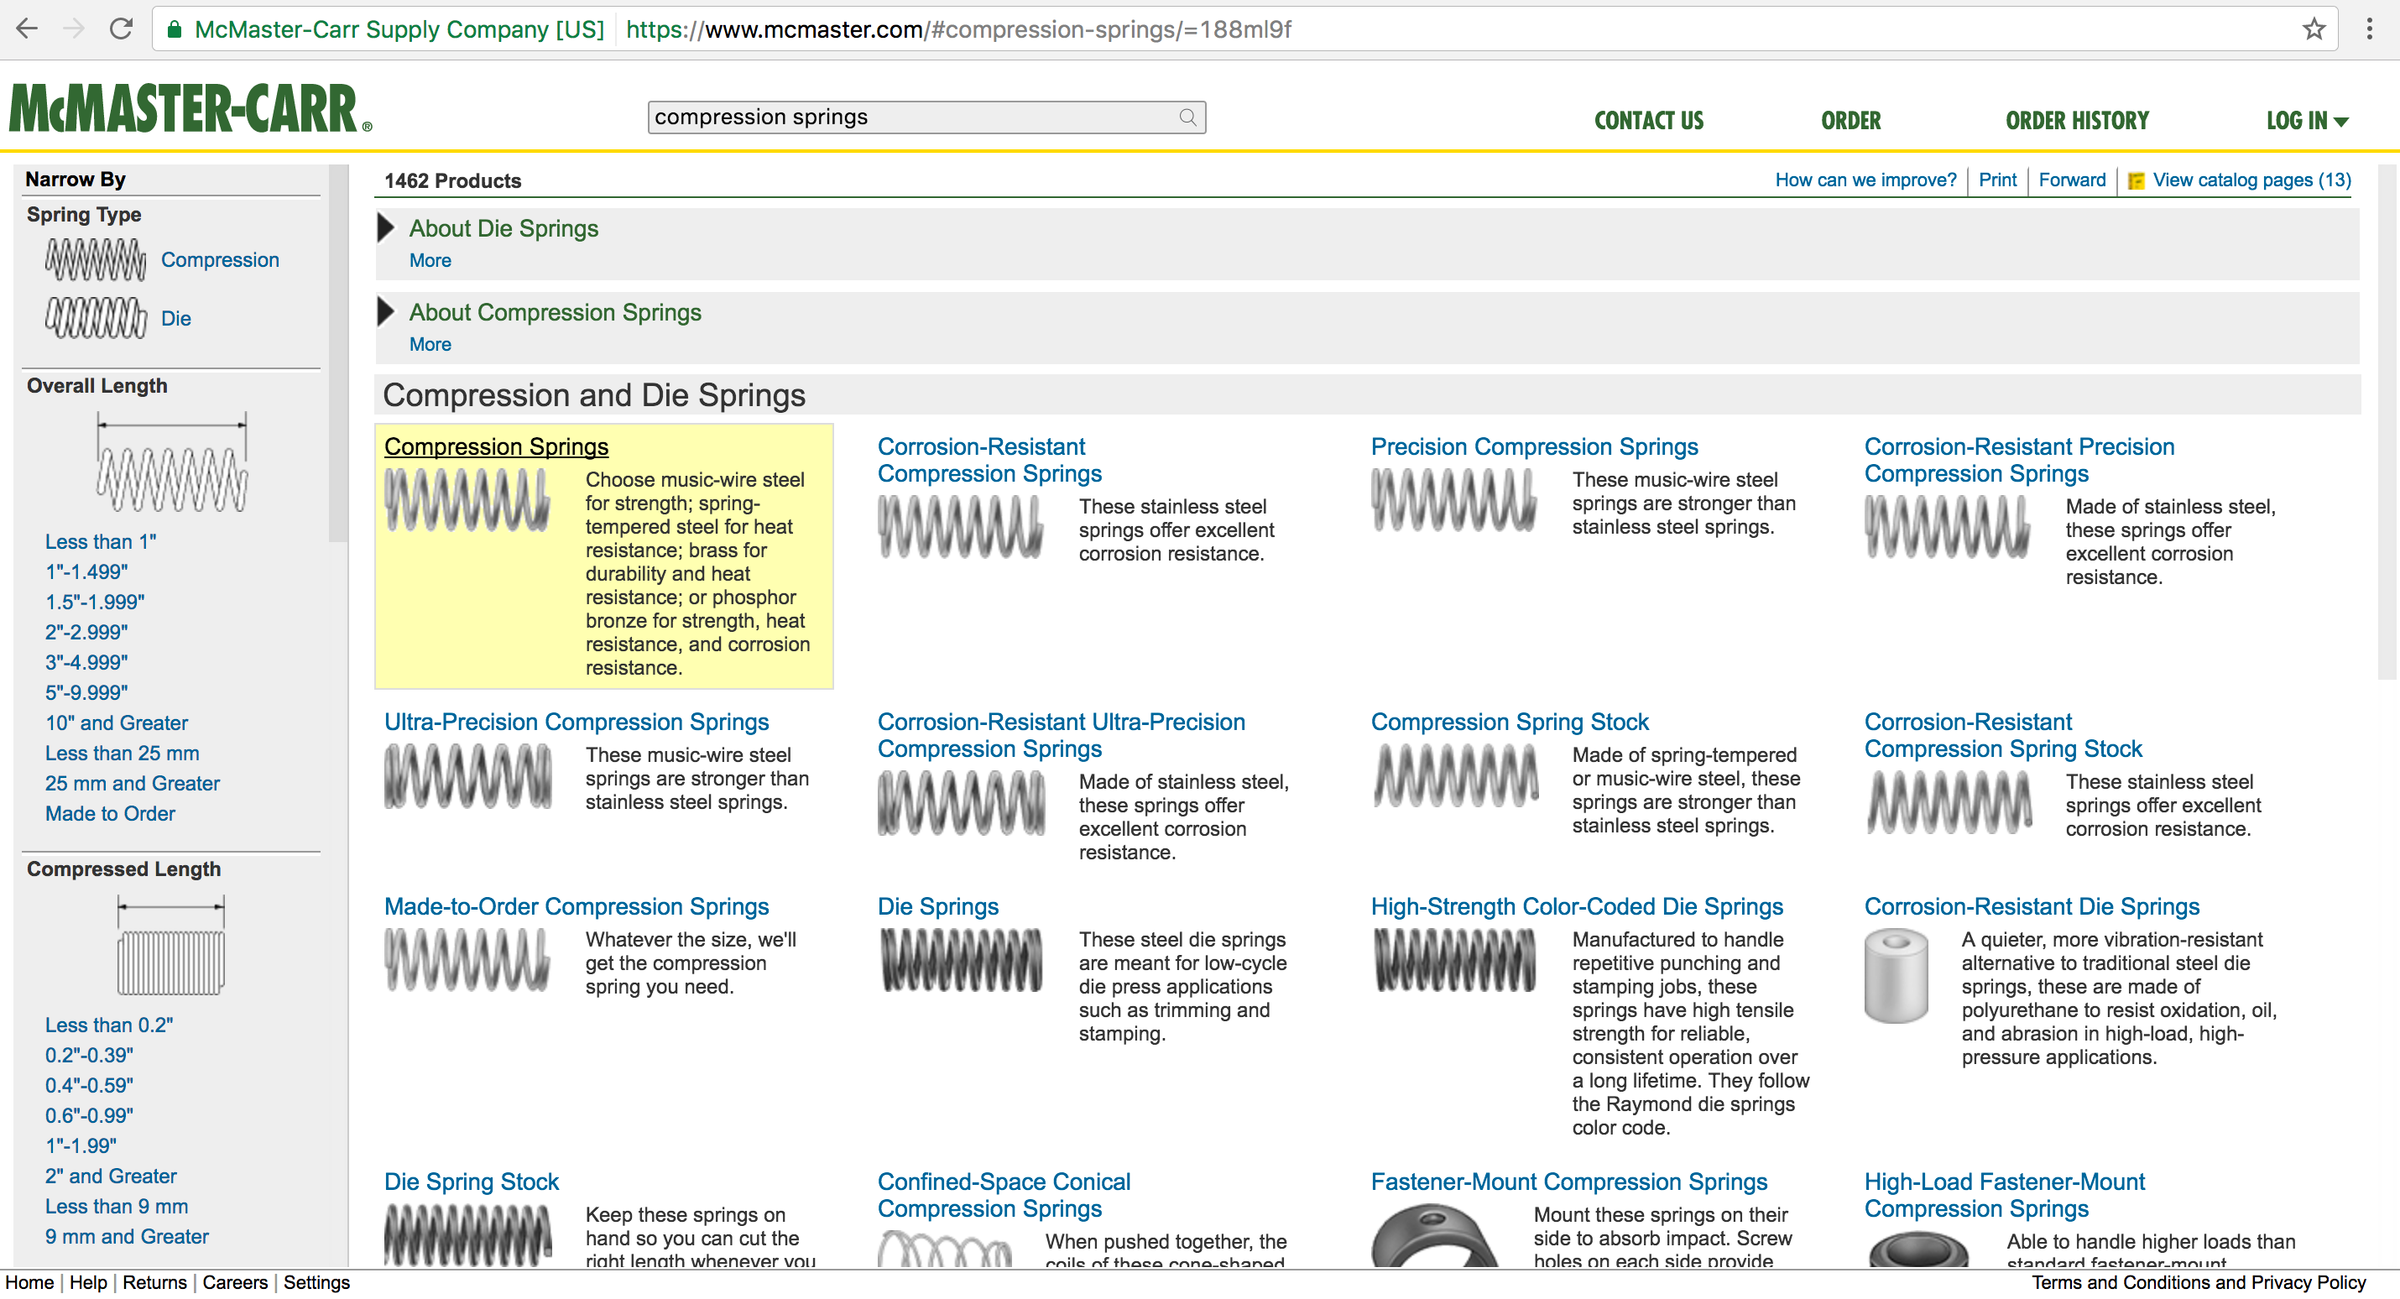2400x1299 pixels.
Task: Open Settings in the footer
Action: pos(316,1282)
